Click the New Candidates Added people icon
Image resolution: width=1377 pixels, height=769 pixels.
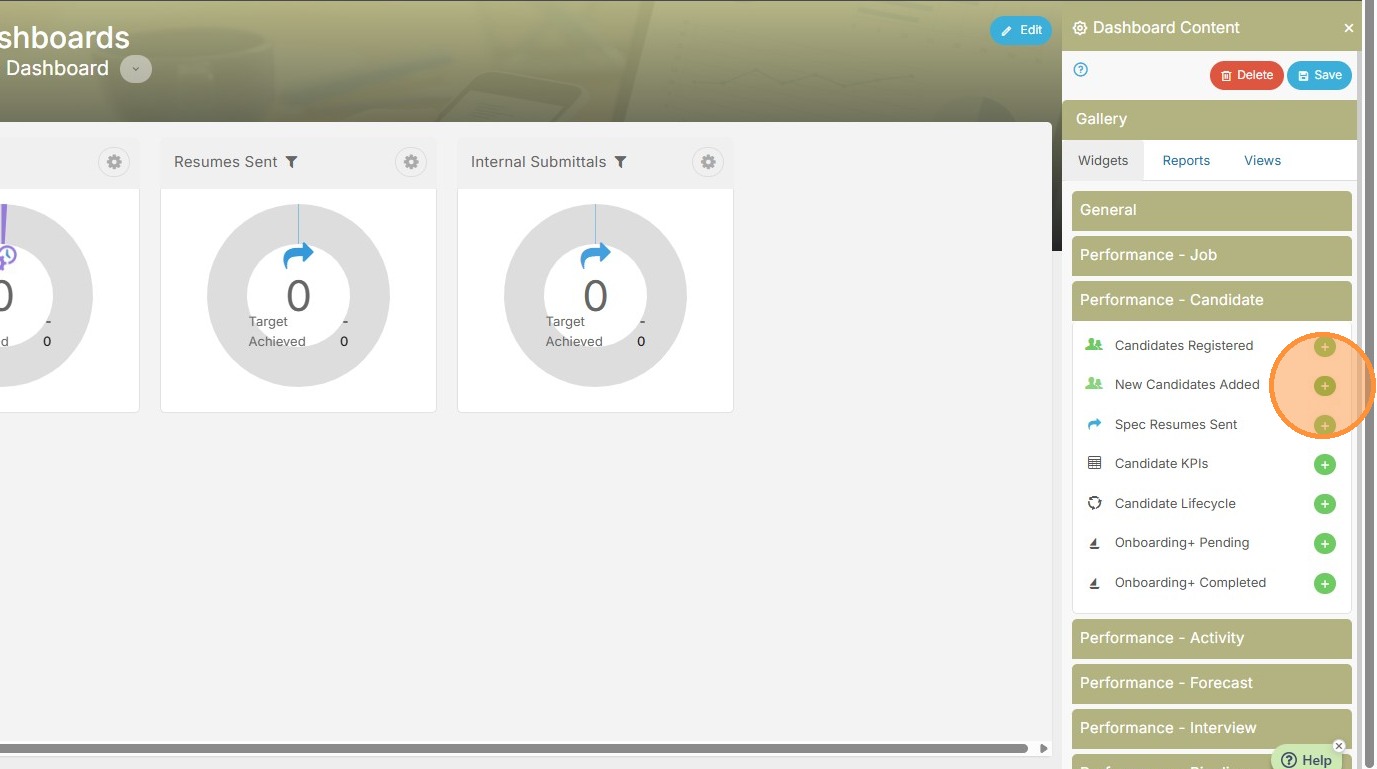1094,384
